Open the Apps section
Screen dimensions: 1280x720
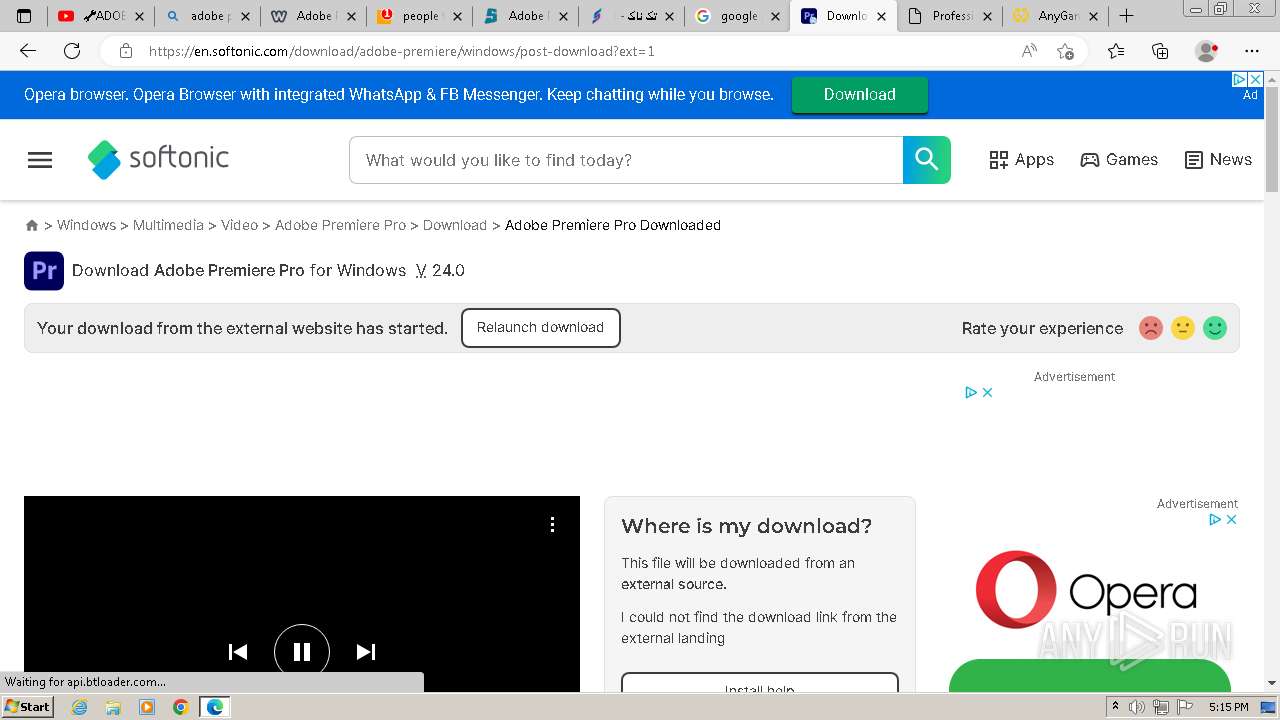[1021, 160]
